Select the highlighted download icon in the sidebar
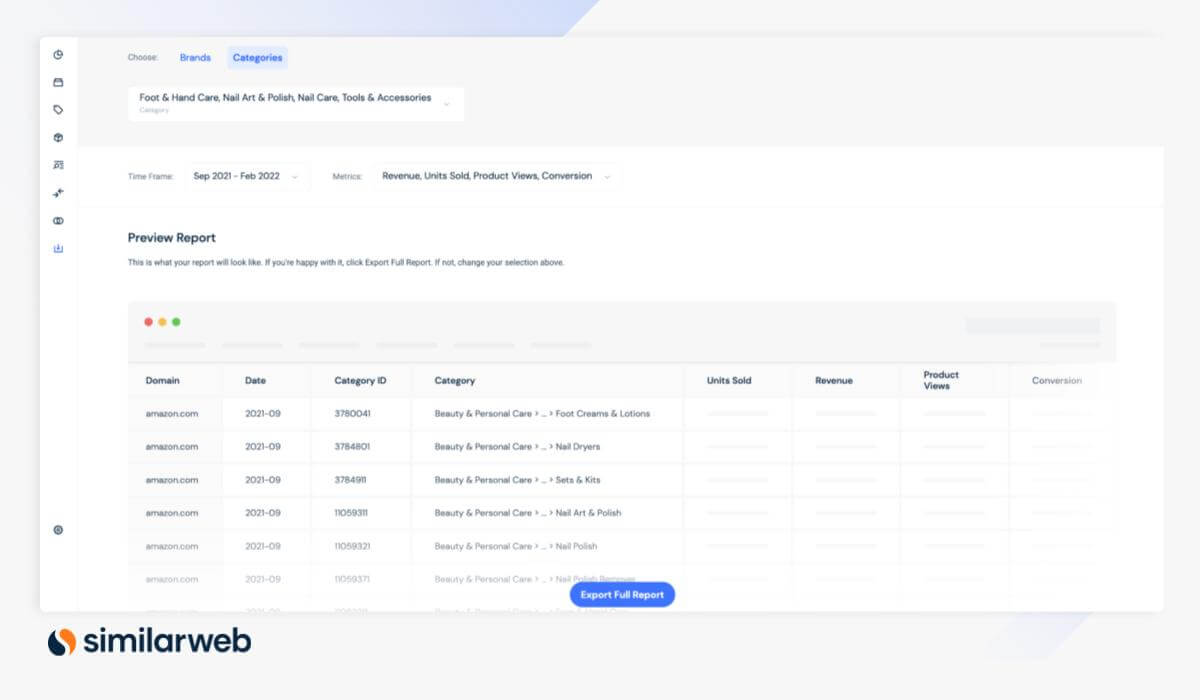This screenshot has height=700, width=1200. [x=57, y=248]
